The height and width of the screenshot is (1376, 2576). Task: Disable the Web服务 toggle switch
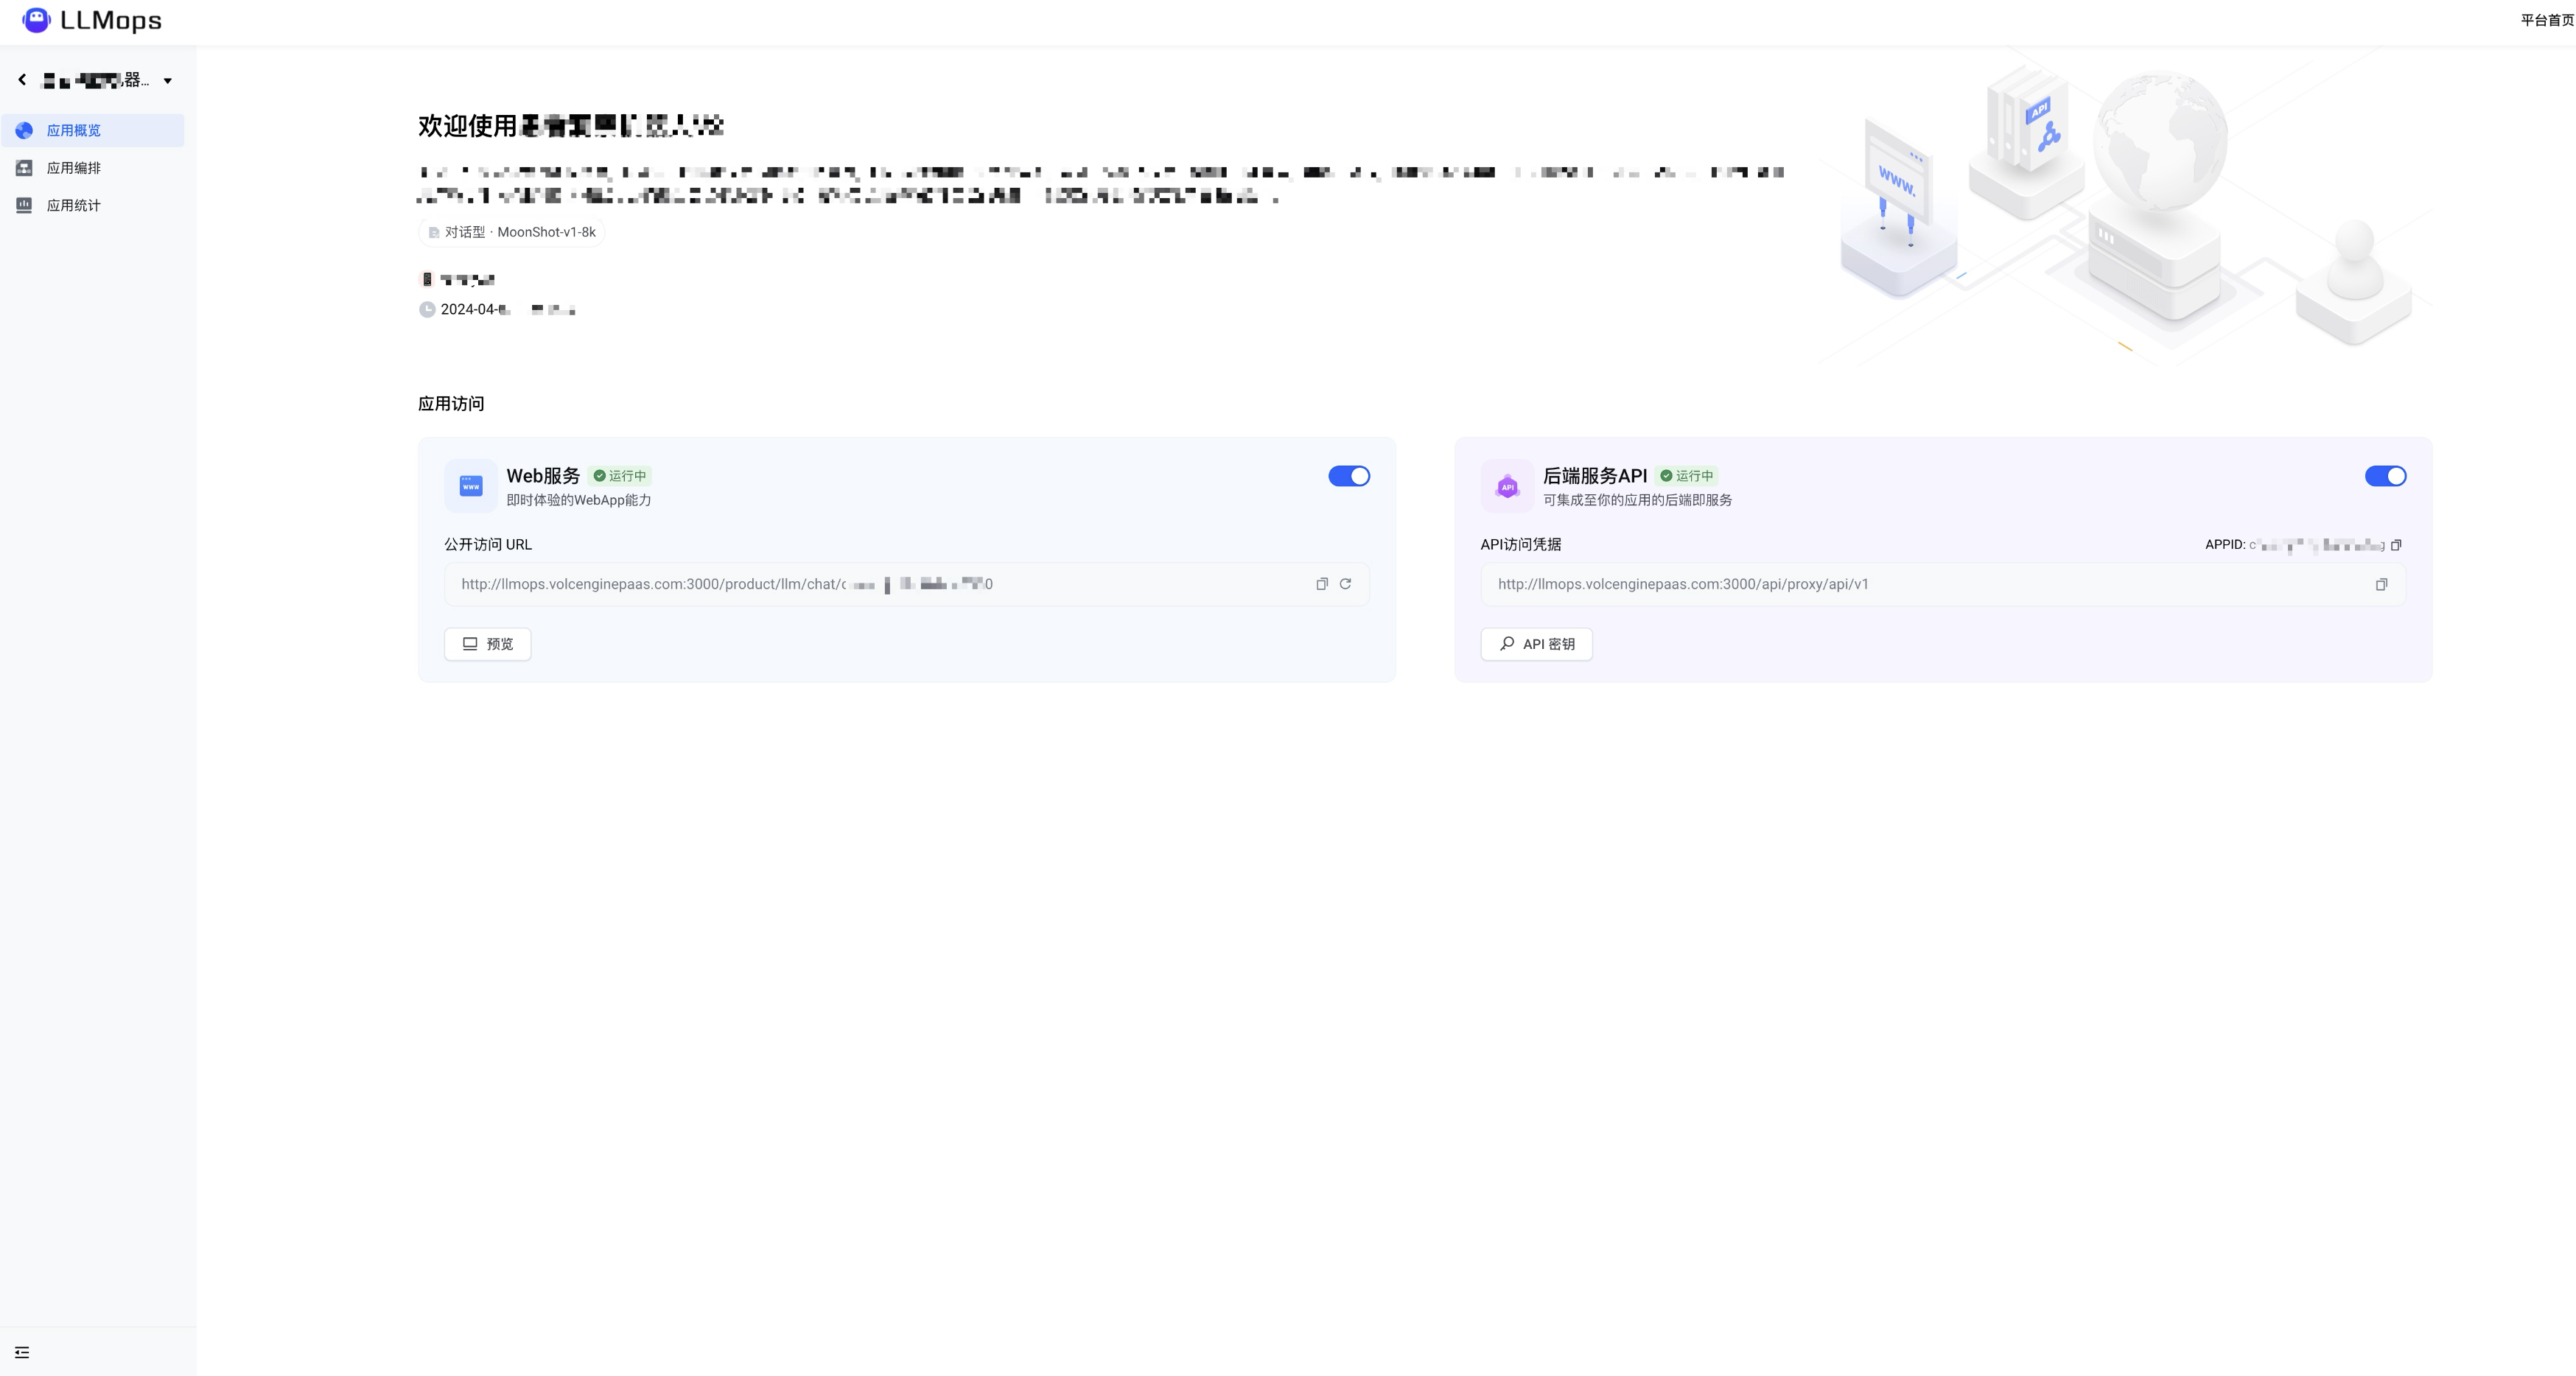1348,476
